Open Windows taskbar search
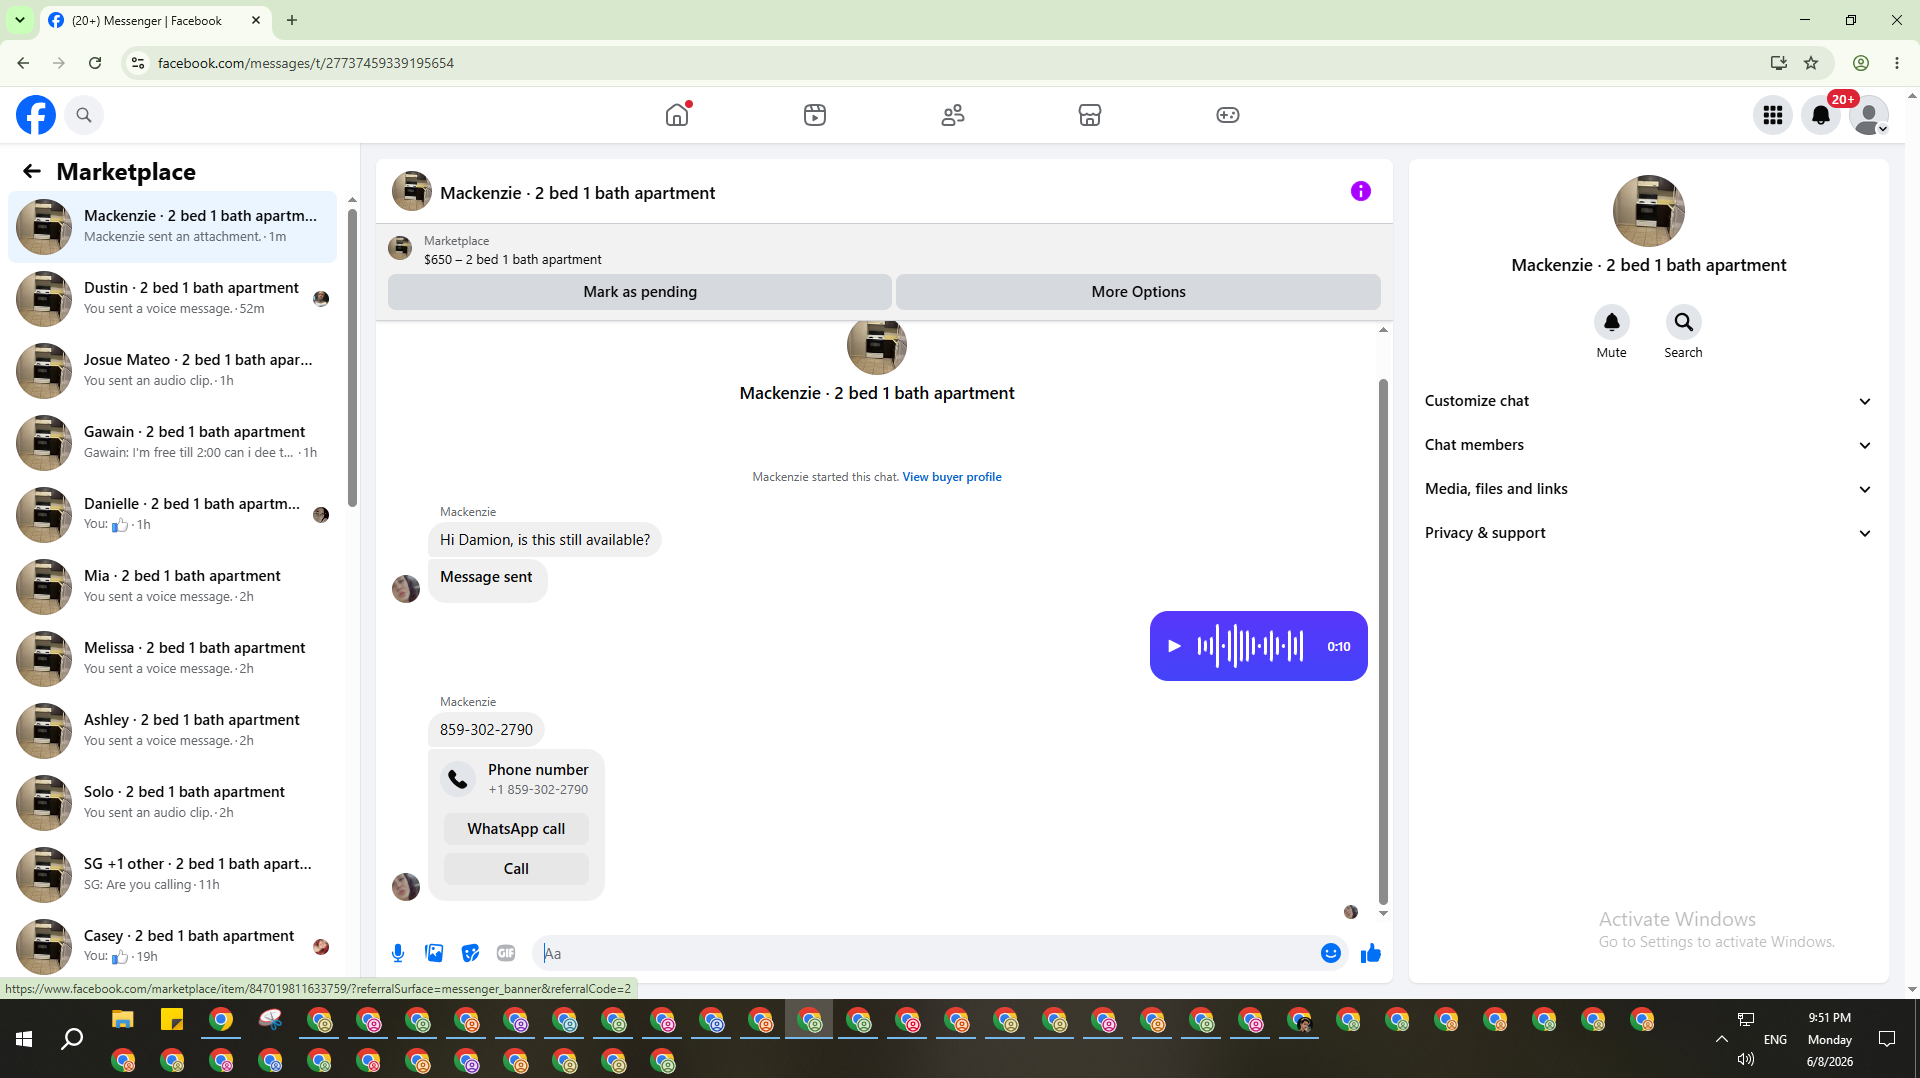The height and width of the screenshot is (1078, 1920). click(72, 1039)
